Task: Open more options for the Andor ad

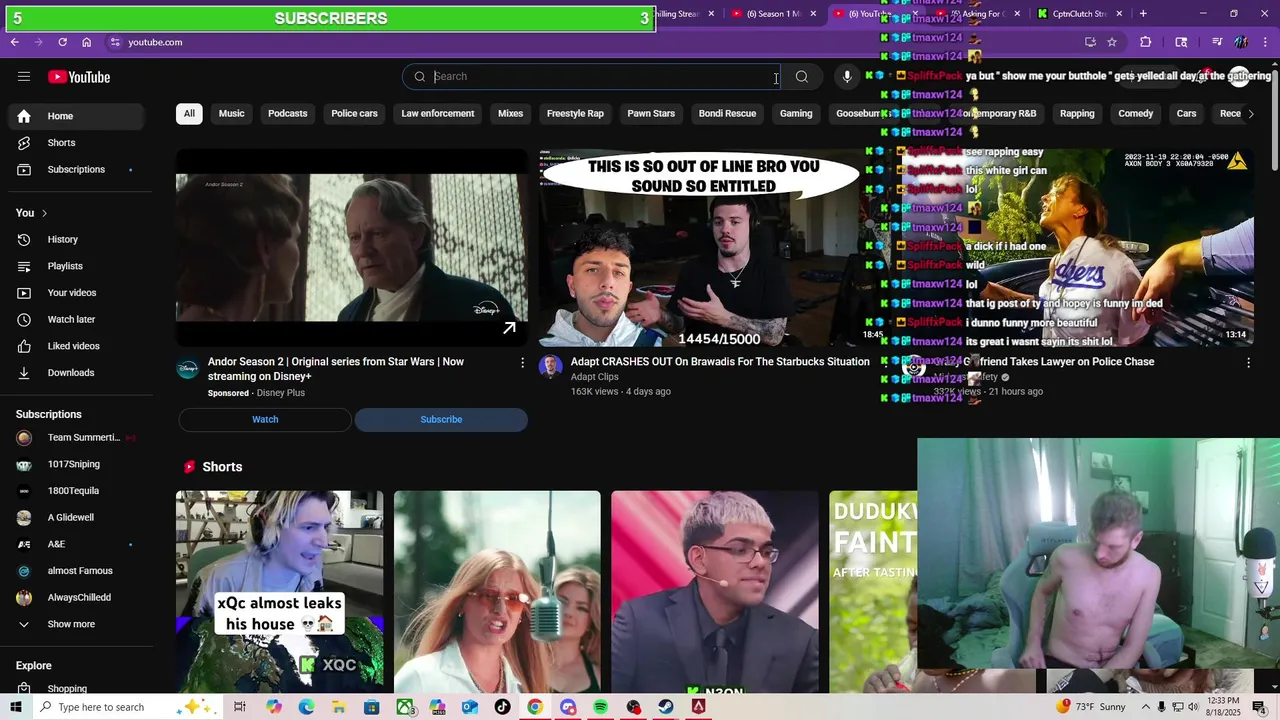Action: [522, 363]
